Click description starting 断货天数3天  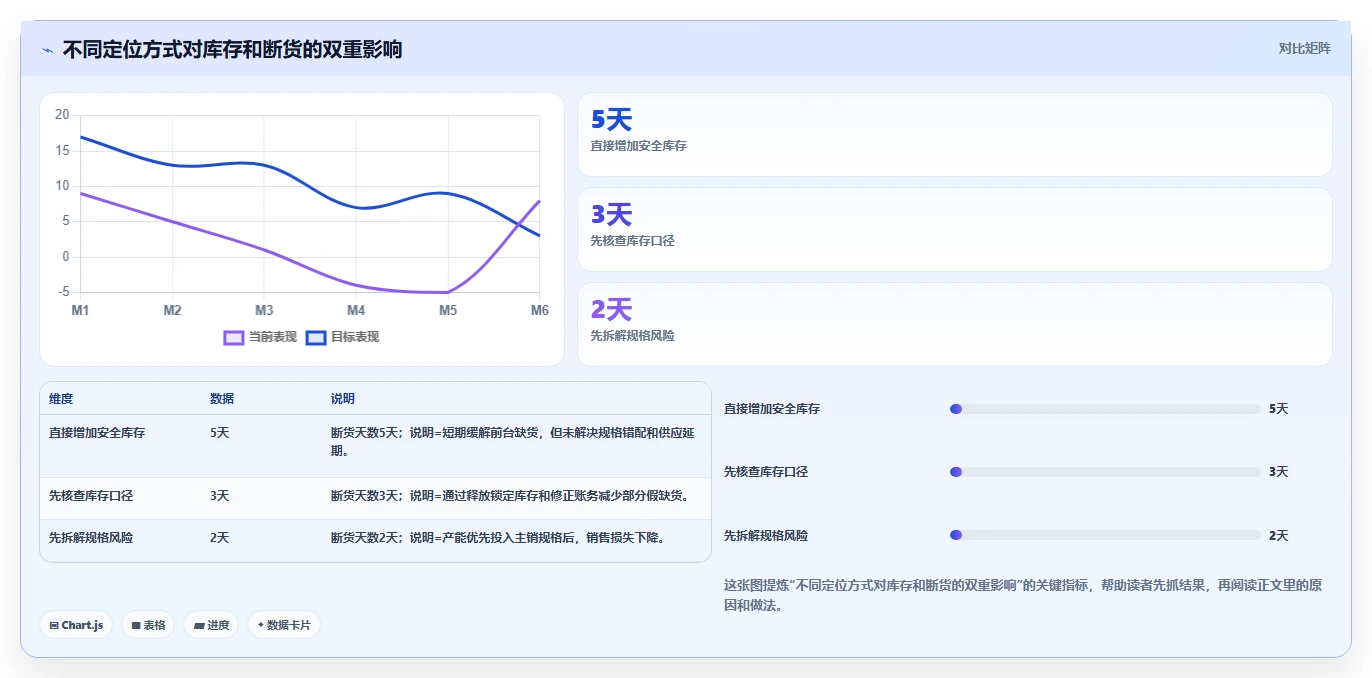pos(510,495)
